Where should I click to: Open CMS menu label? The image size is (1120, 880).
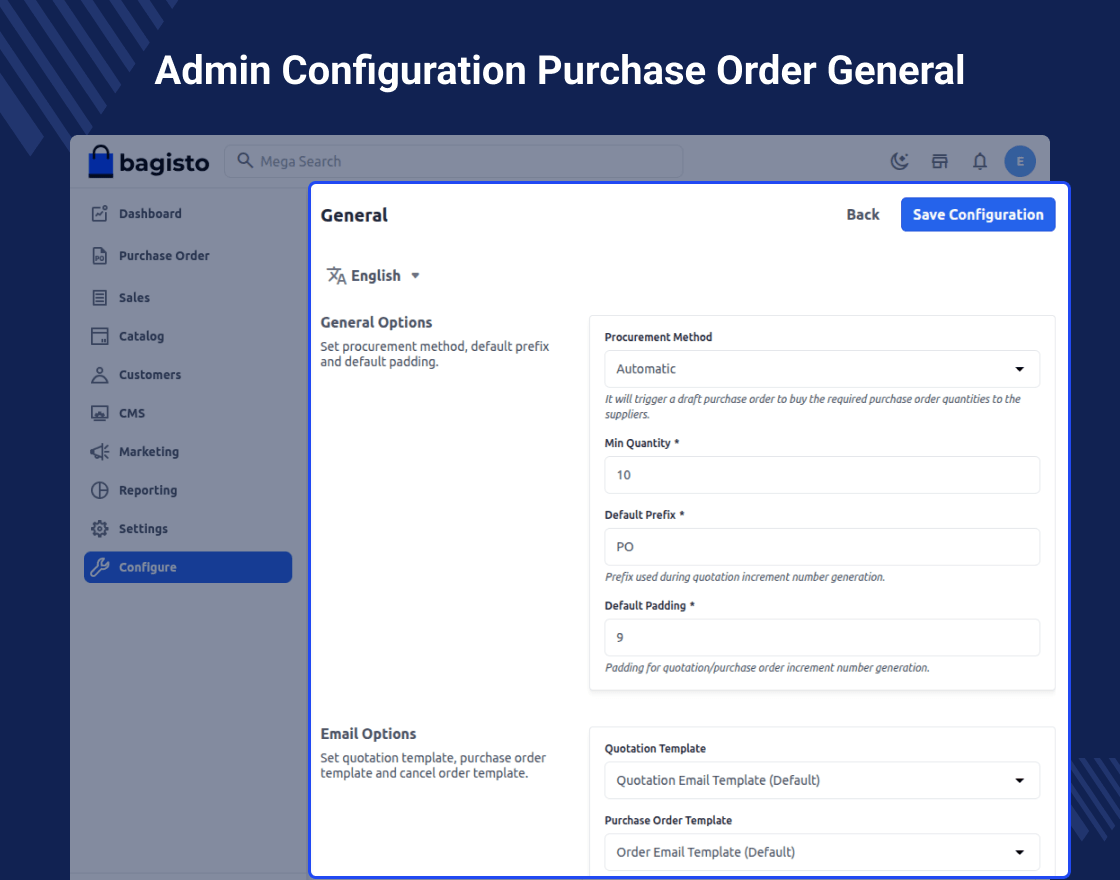point(132,414)
